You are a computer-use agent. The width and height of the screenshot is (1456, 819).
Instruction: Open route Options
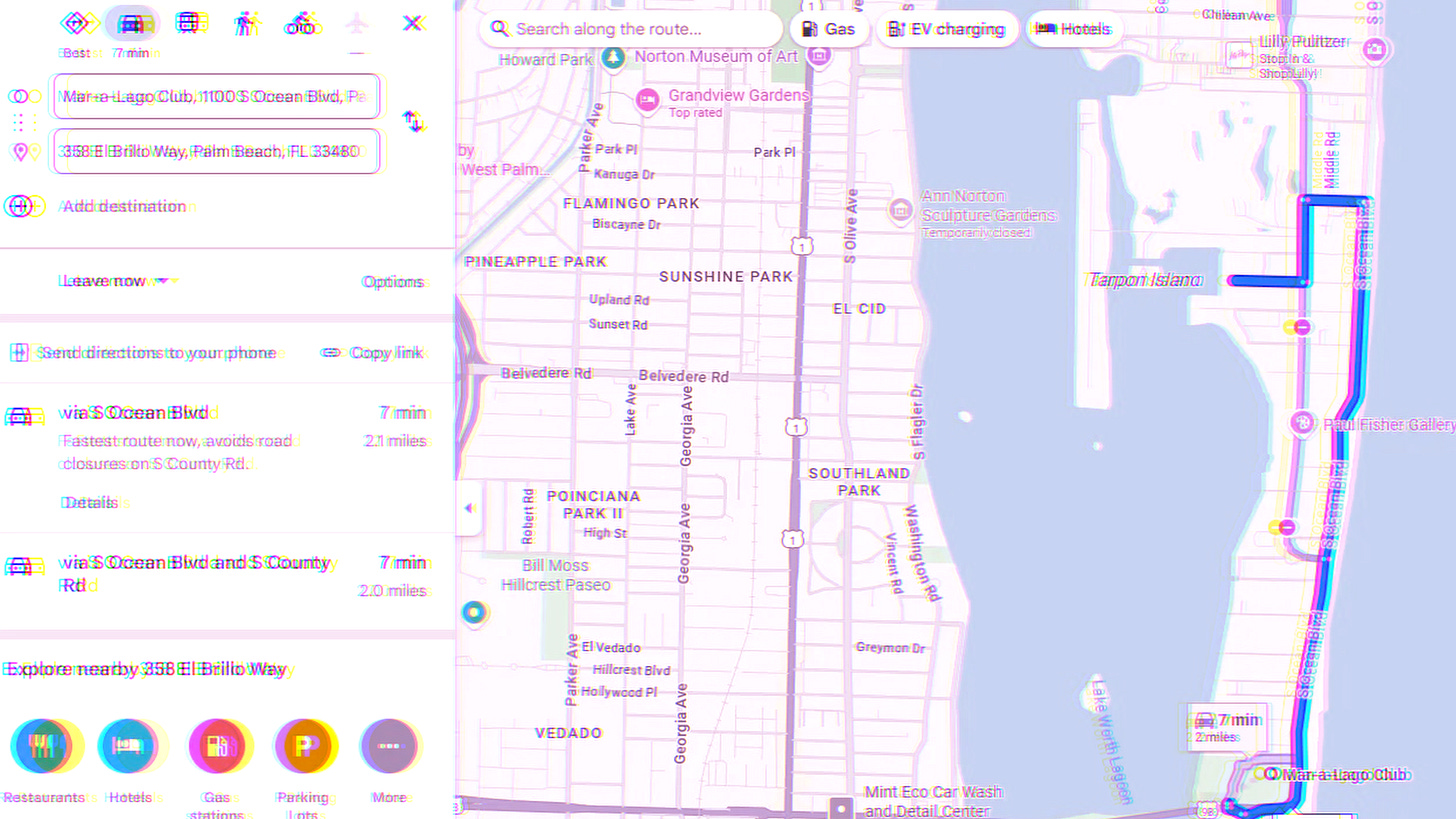(393, 282)
